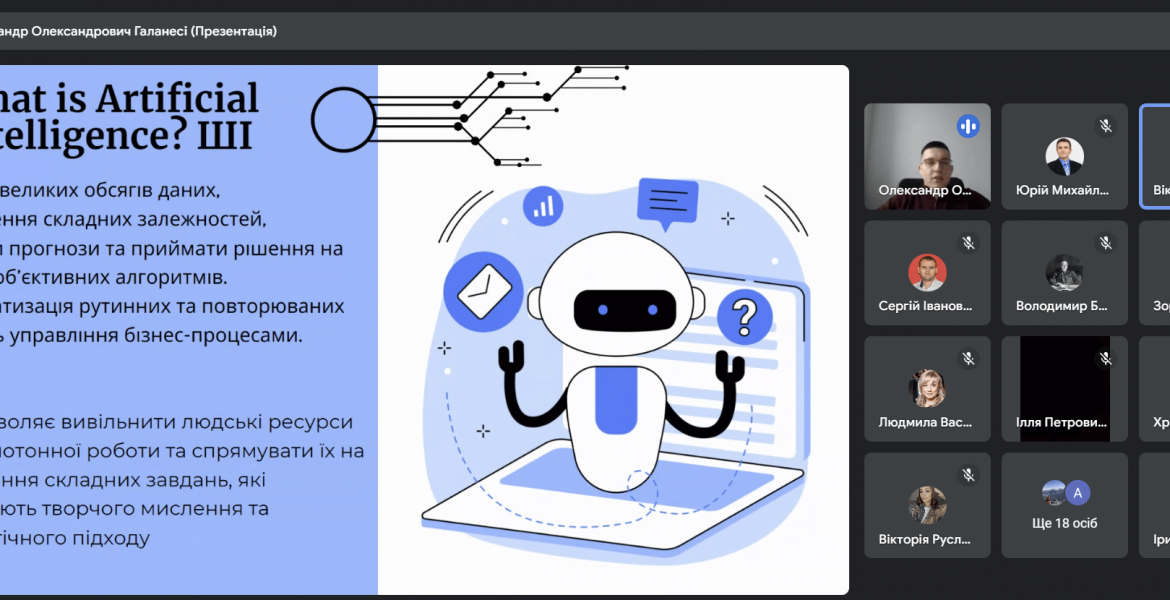The height and width of the screenshot is (600, 1170).
Task: Click muted microphone icon on Юрій Михайл... tile
Action: click(x=1106, y=125)
